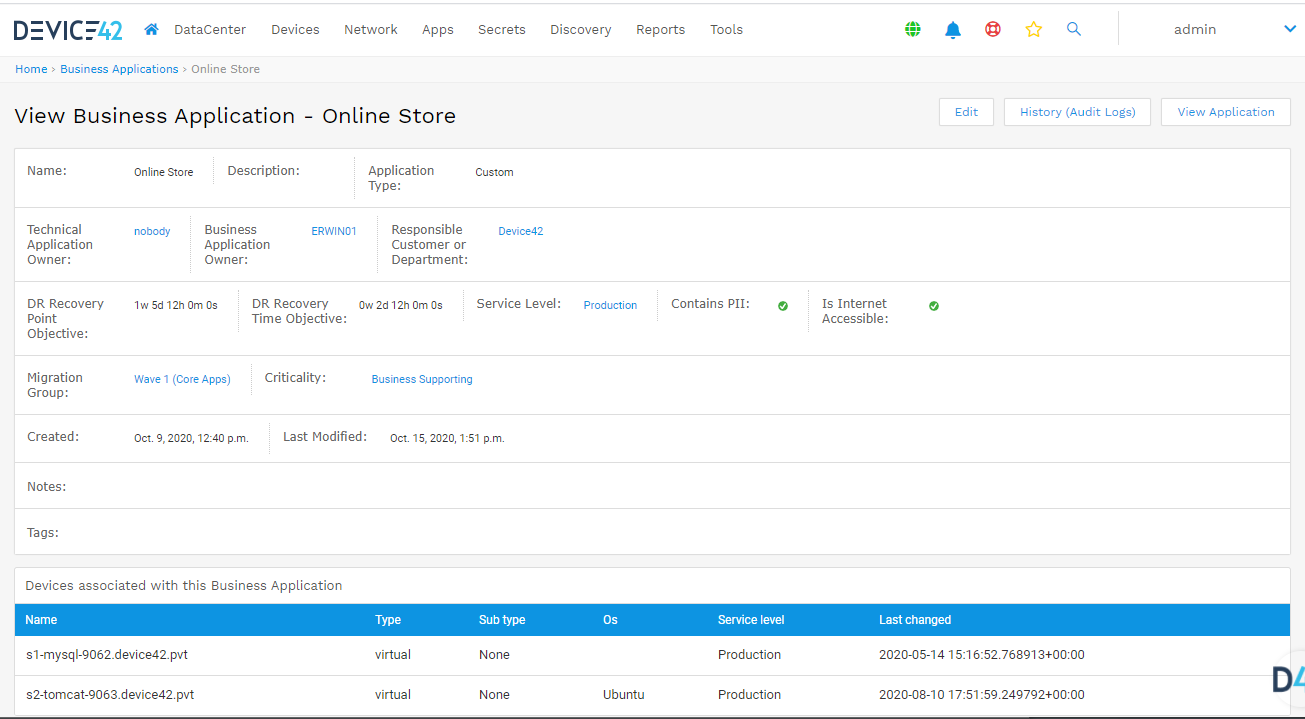1305x719 pixels.
Task: Sort devices by Service level column header
Action: coord(751,620)
